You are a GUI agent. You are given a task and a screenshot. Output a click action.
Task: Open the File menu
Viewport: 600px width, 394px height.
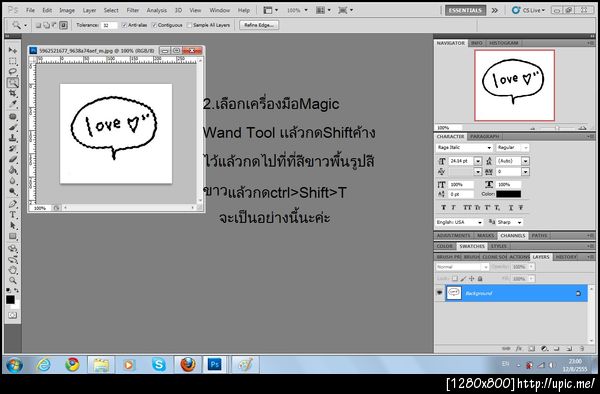pos(30,10)
